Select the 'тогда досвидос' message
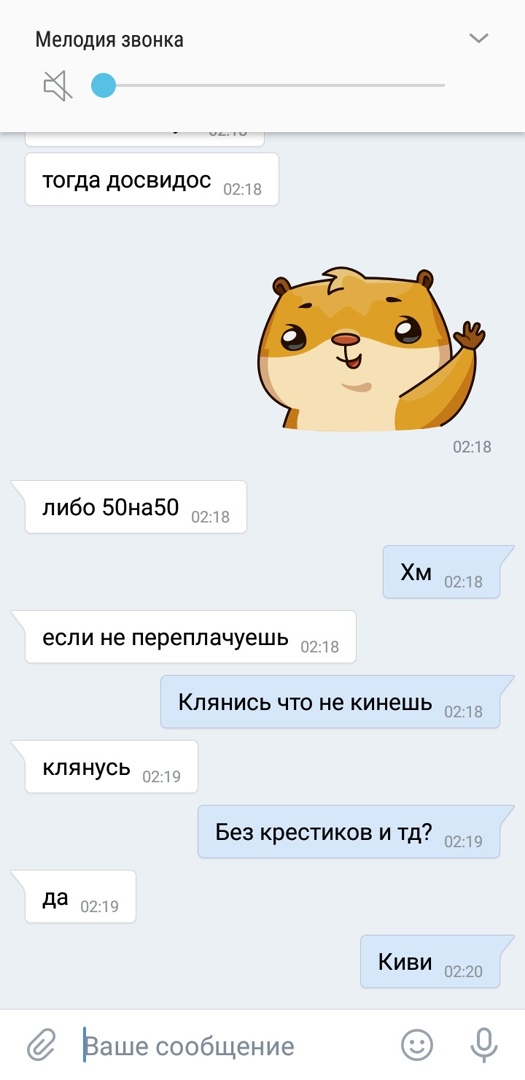This screenshot has width=525, height=1080. point(152,180)
